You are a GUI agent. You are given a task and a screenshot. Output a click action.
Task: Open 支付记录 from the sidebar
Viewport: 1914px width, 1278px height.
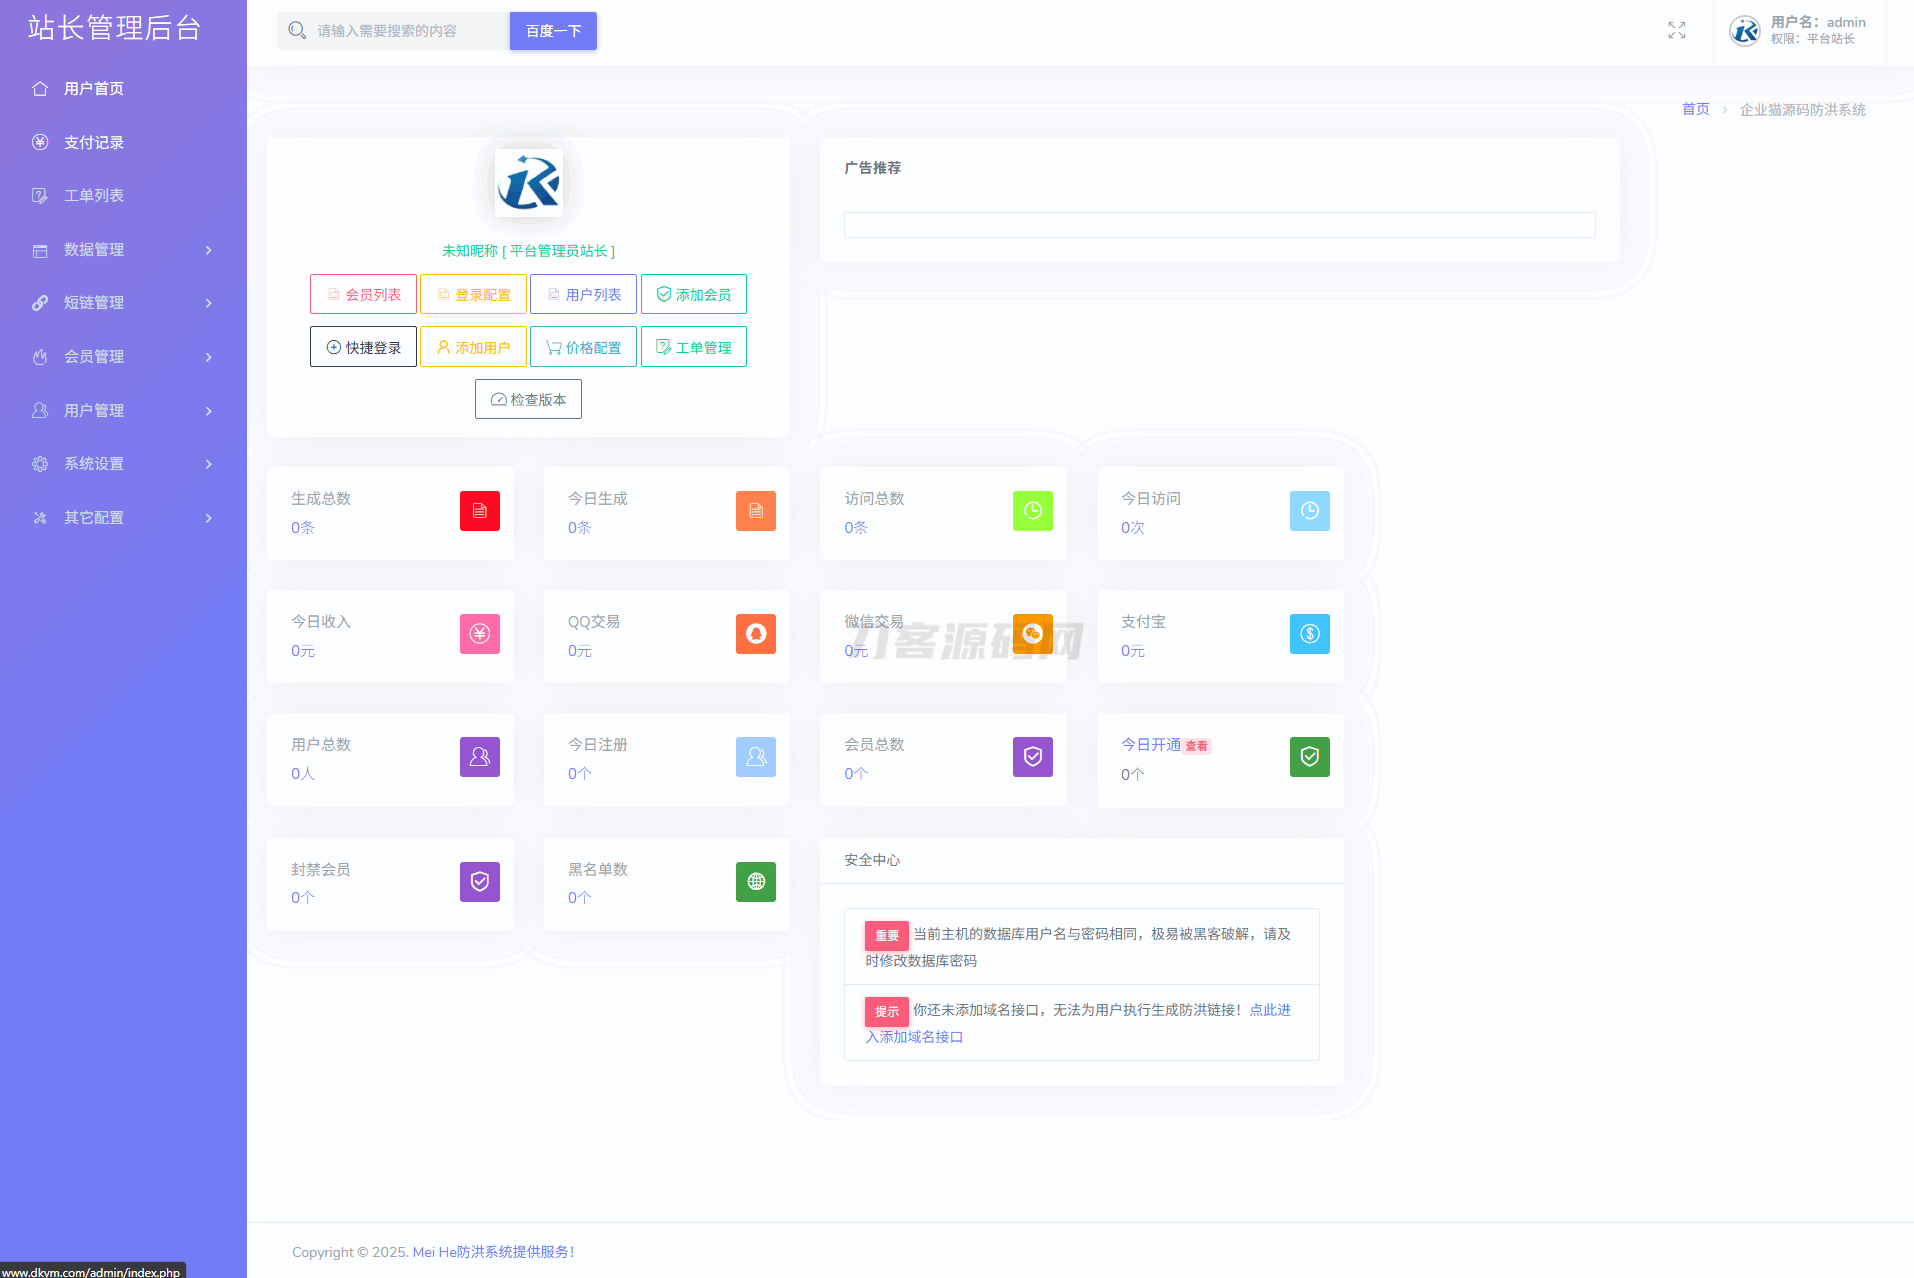click(x=94, y=143)
